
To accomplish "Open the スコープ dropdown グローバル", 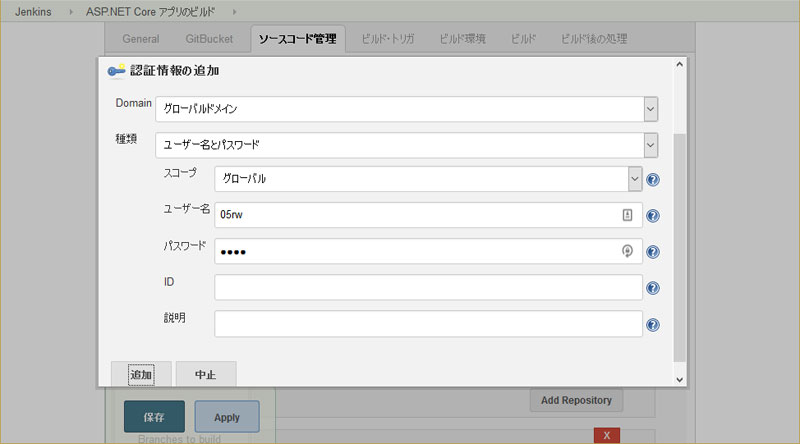I will pos(428,179).
